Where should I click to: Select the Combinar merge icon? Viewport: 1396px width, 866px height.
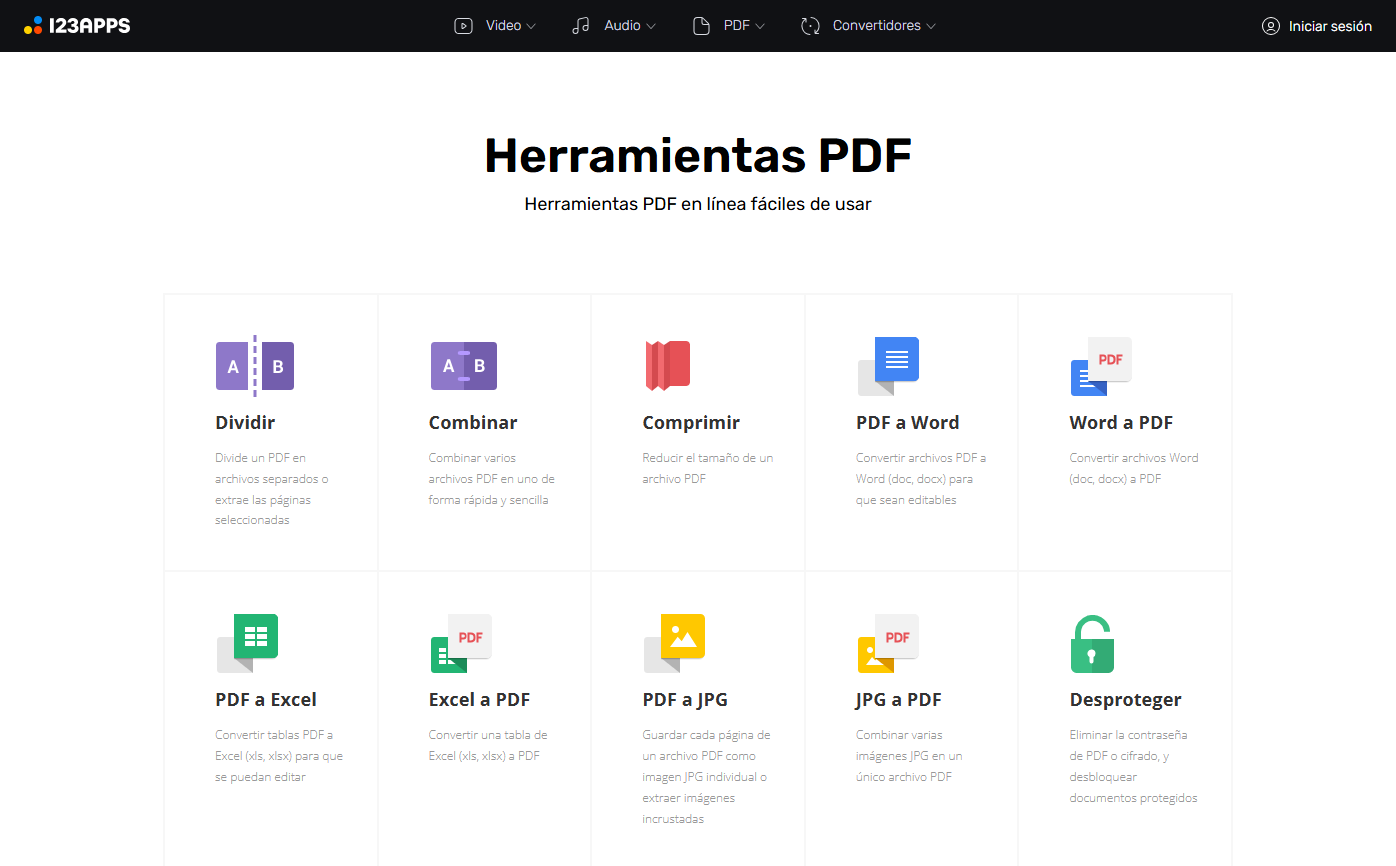(463, 366)
